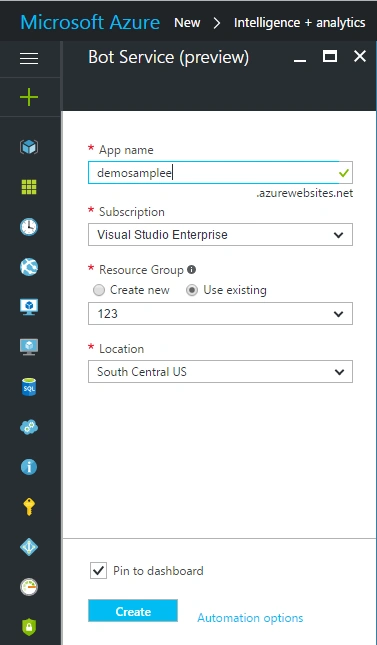Image resolution: width=377 pixels, height=645 pixels.
Task: Go to Intelligence + analytics breadcrumb
Action: pyautogui.click(x=300, y=23)
